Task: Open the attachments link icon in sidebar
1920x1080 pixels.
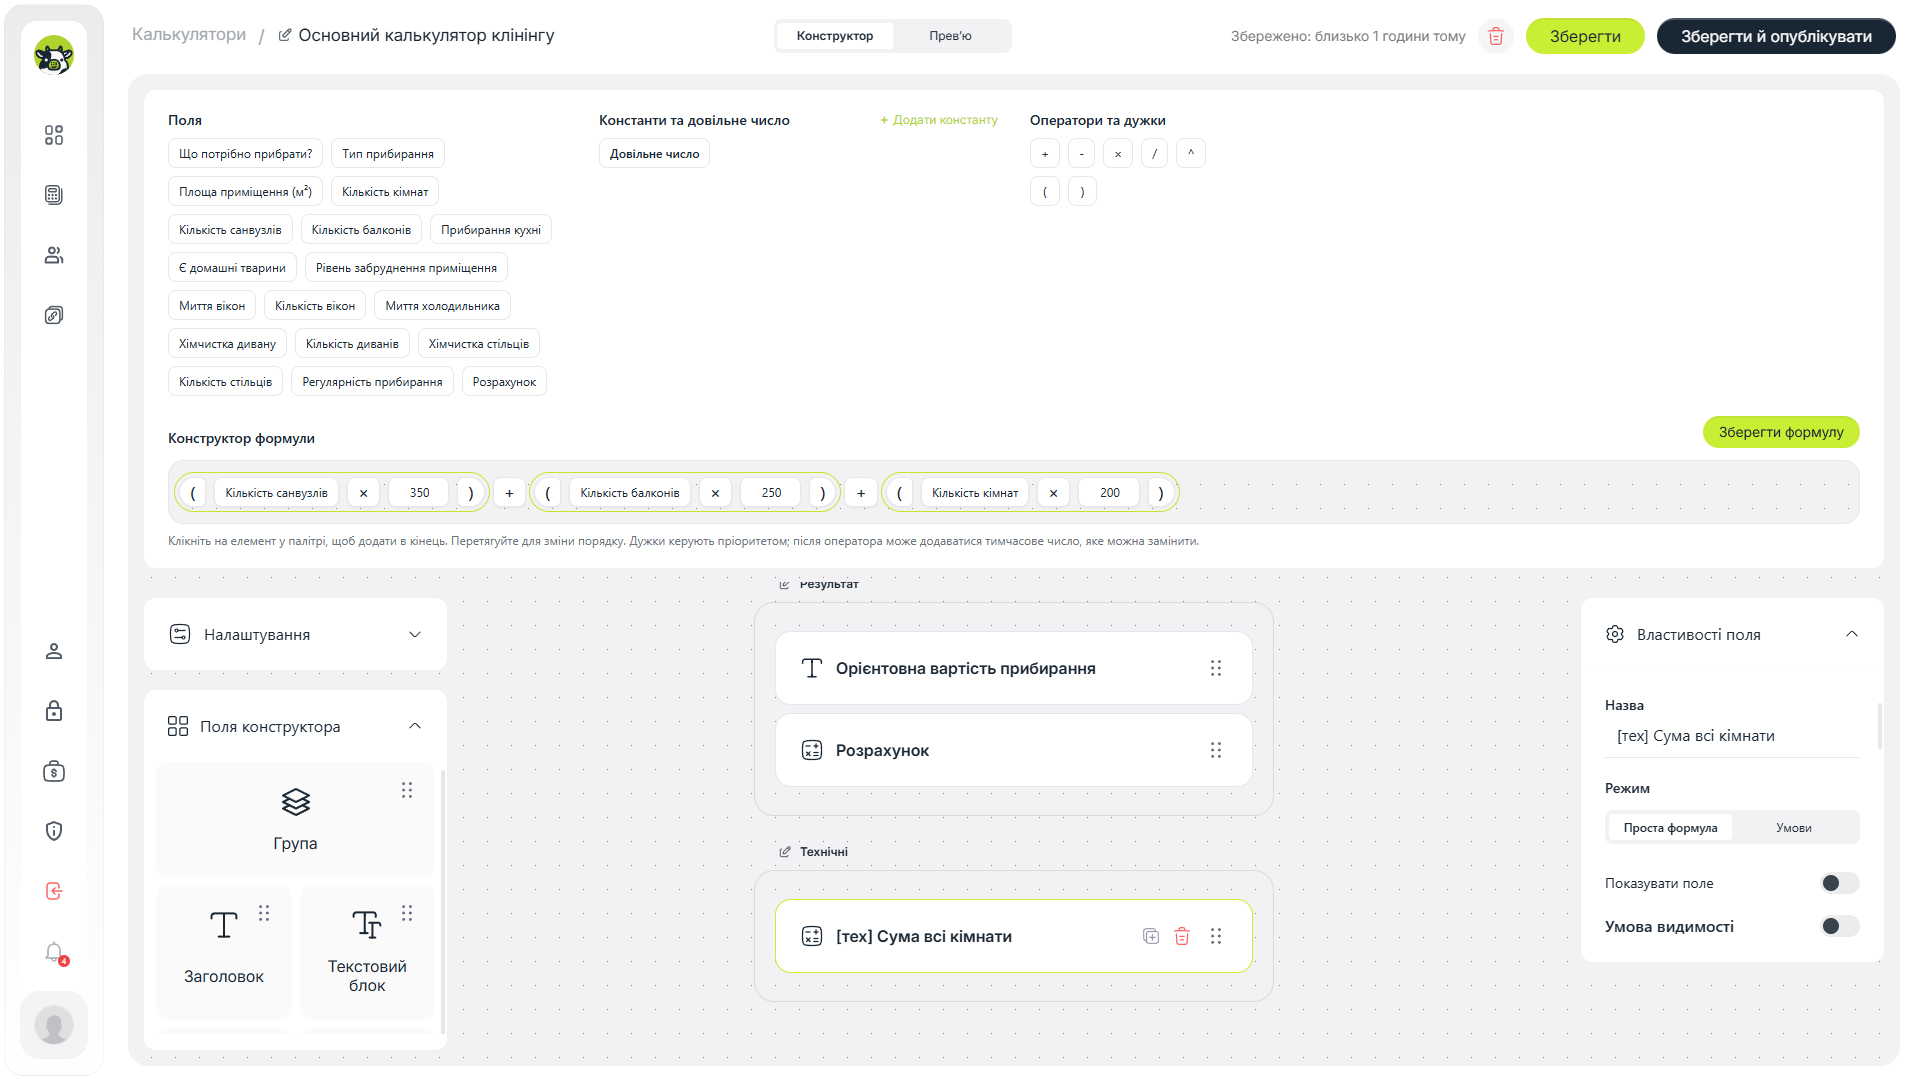Action: coord(54,315)
